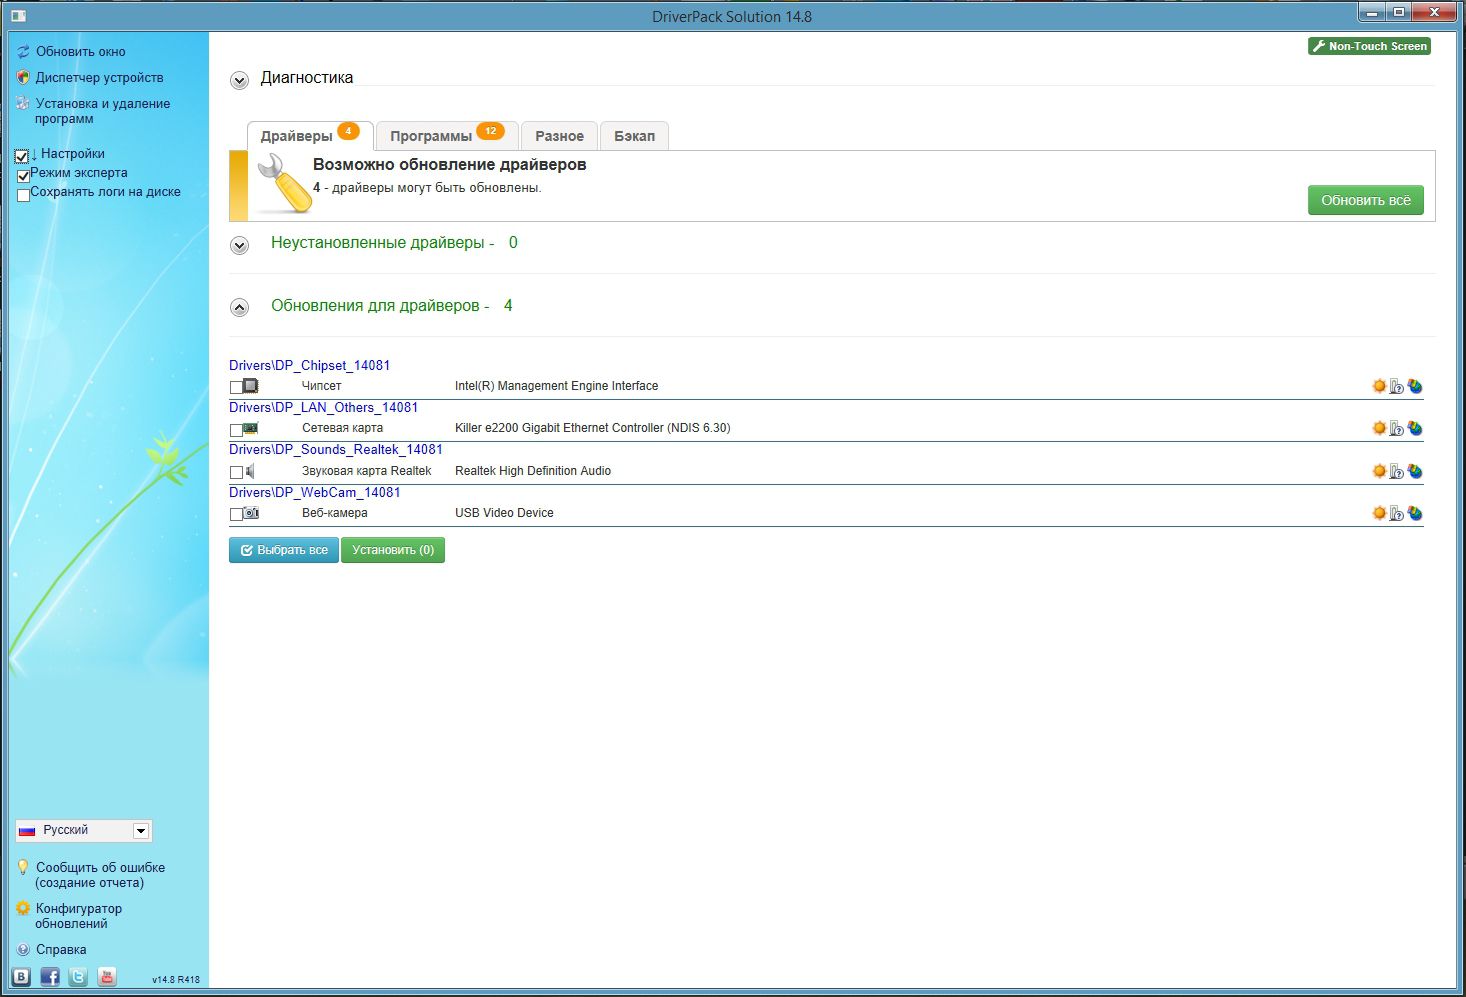Tick the checkbox for Killer e2200 Ethernet driver
Image resolution: width=1466 pixels, height=997 pixels.
tap(236, 430)
